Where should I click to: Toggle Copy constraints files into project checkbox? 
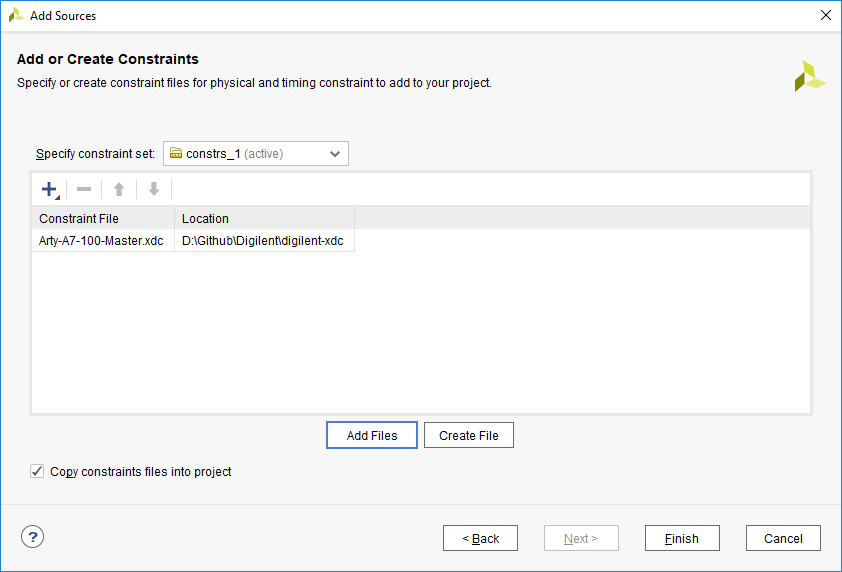[37, 471]
